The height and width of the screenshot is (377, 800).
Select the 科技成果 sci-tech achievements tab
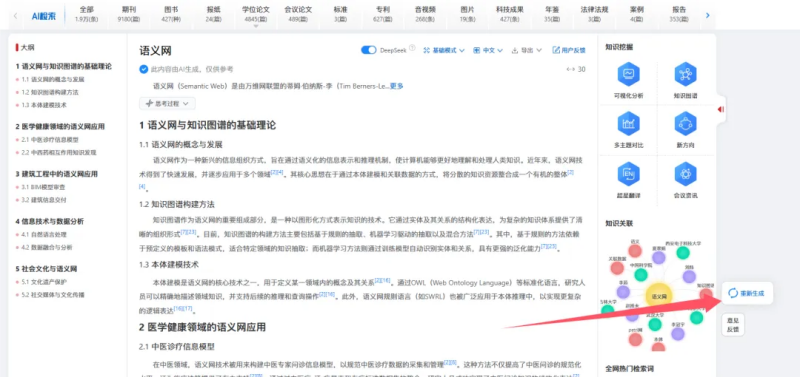tap(509, 14)
